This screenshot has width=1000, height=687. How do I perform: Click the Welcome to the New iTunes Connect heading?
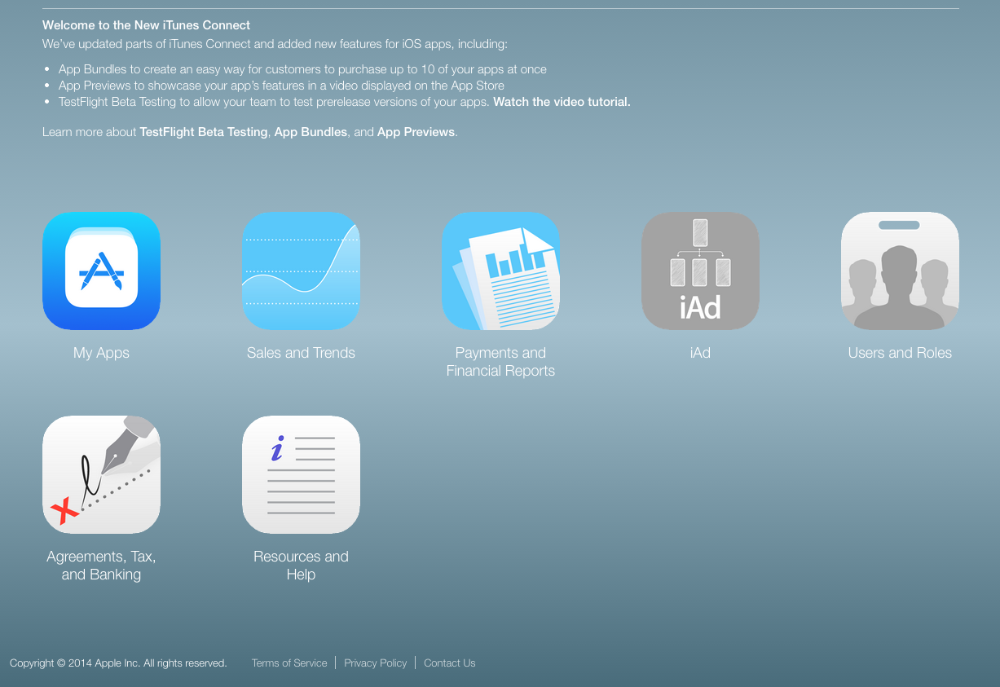tap(146, 26)
